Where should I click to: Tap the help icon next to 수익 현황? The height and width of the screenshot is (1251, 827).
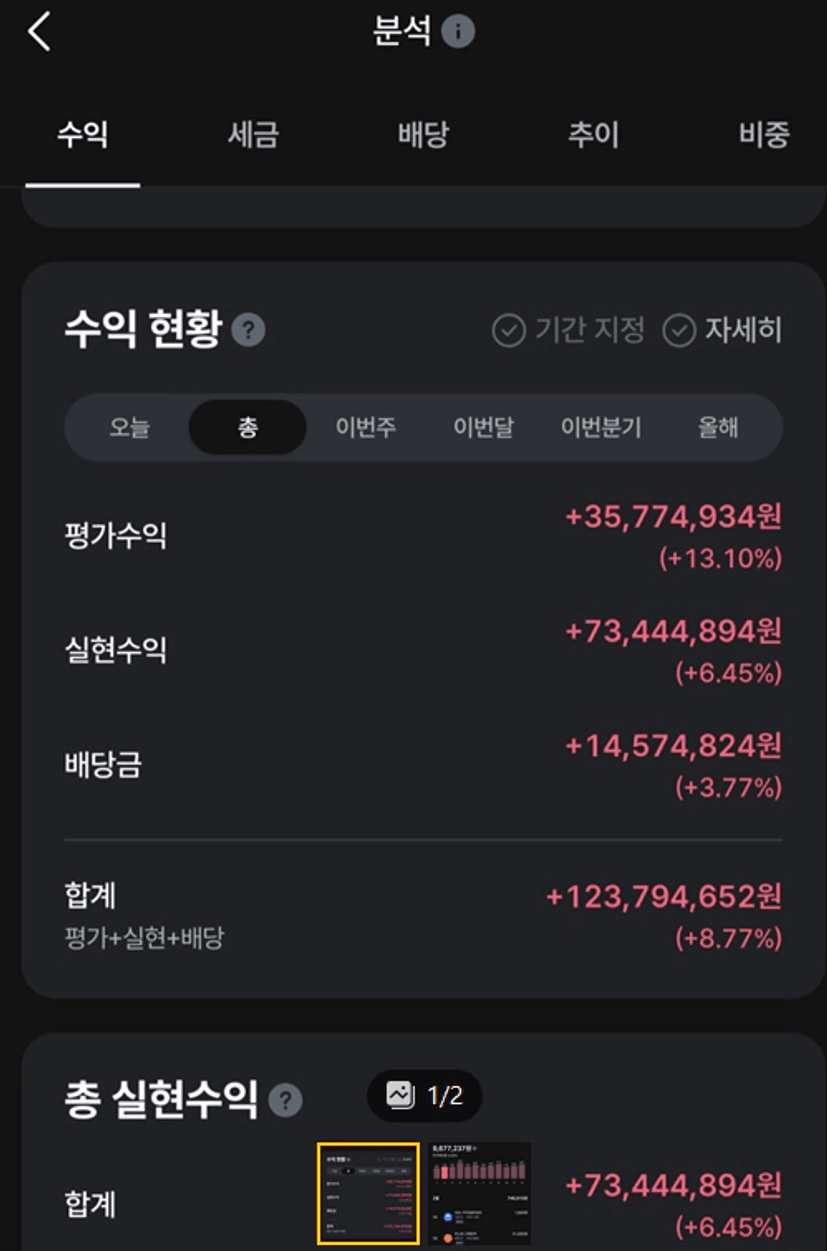[x=248, y=330]
